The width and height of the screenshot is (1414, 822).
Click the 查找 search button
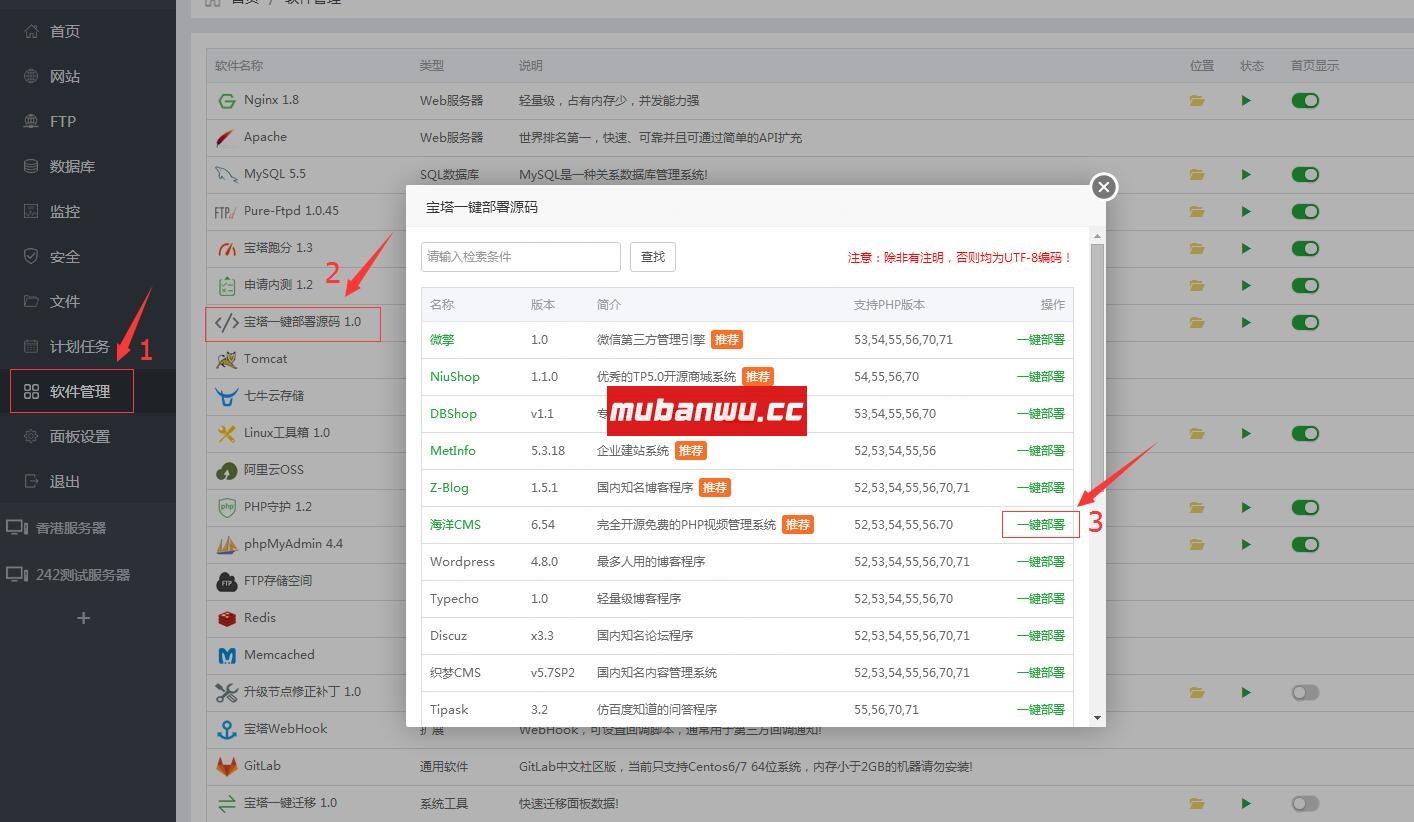coord(653,257)
